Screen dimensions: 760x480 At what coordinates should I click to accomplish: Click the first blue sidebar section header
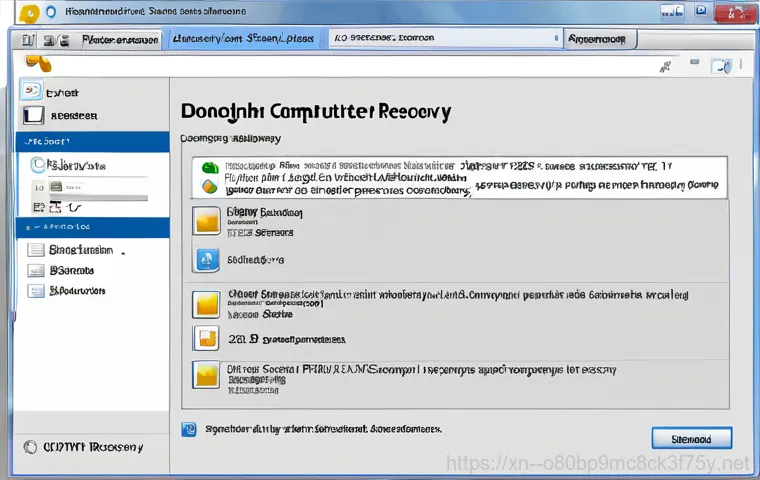93,142
